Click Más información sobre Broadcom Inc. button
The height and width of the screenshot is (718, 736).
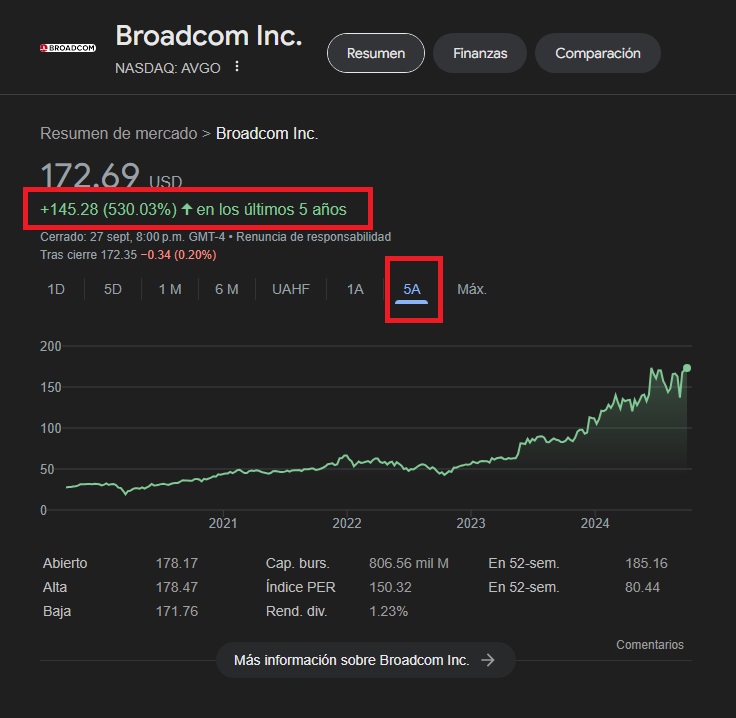[x=365, y=660]
